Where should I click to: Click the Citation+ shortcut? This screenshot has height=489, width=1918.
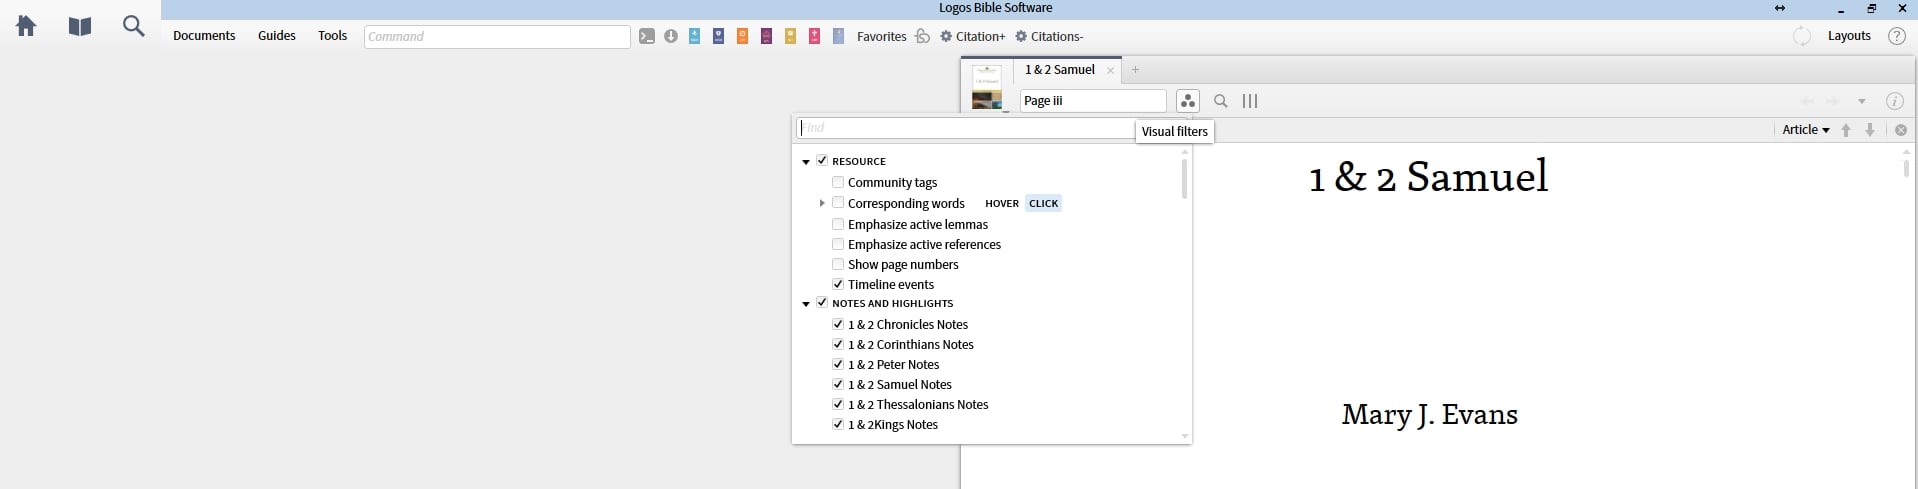coord(973,36)
